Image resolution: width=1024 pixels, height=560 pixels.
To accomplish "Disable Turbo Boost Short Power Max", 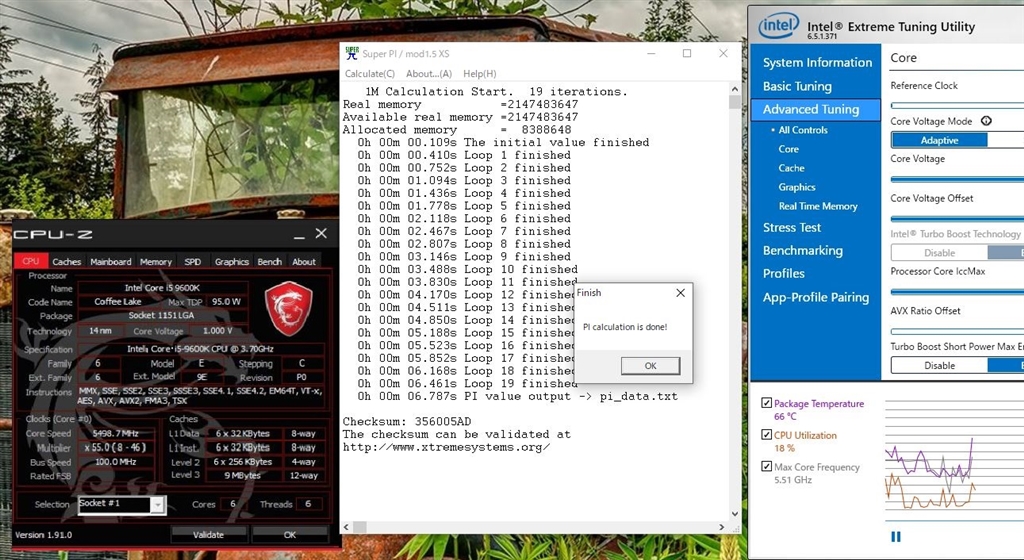I will (939, 366).
